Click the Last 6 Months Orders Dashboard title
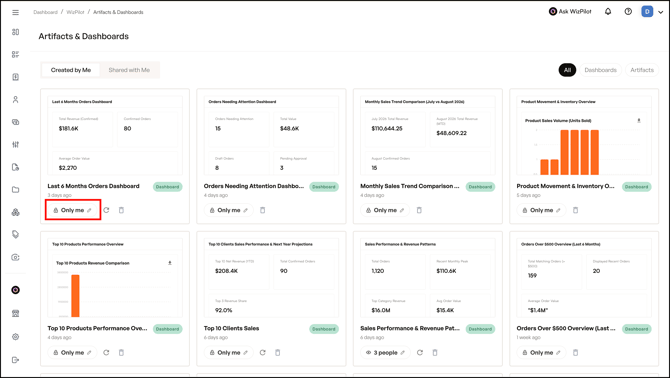 93,186
